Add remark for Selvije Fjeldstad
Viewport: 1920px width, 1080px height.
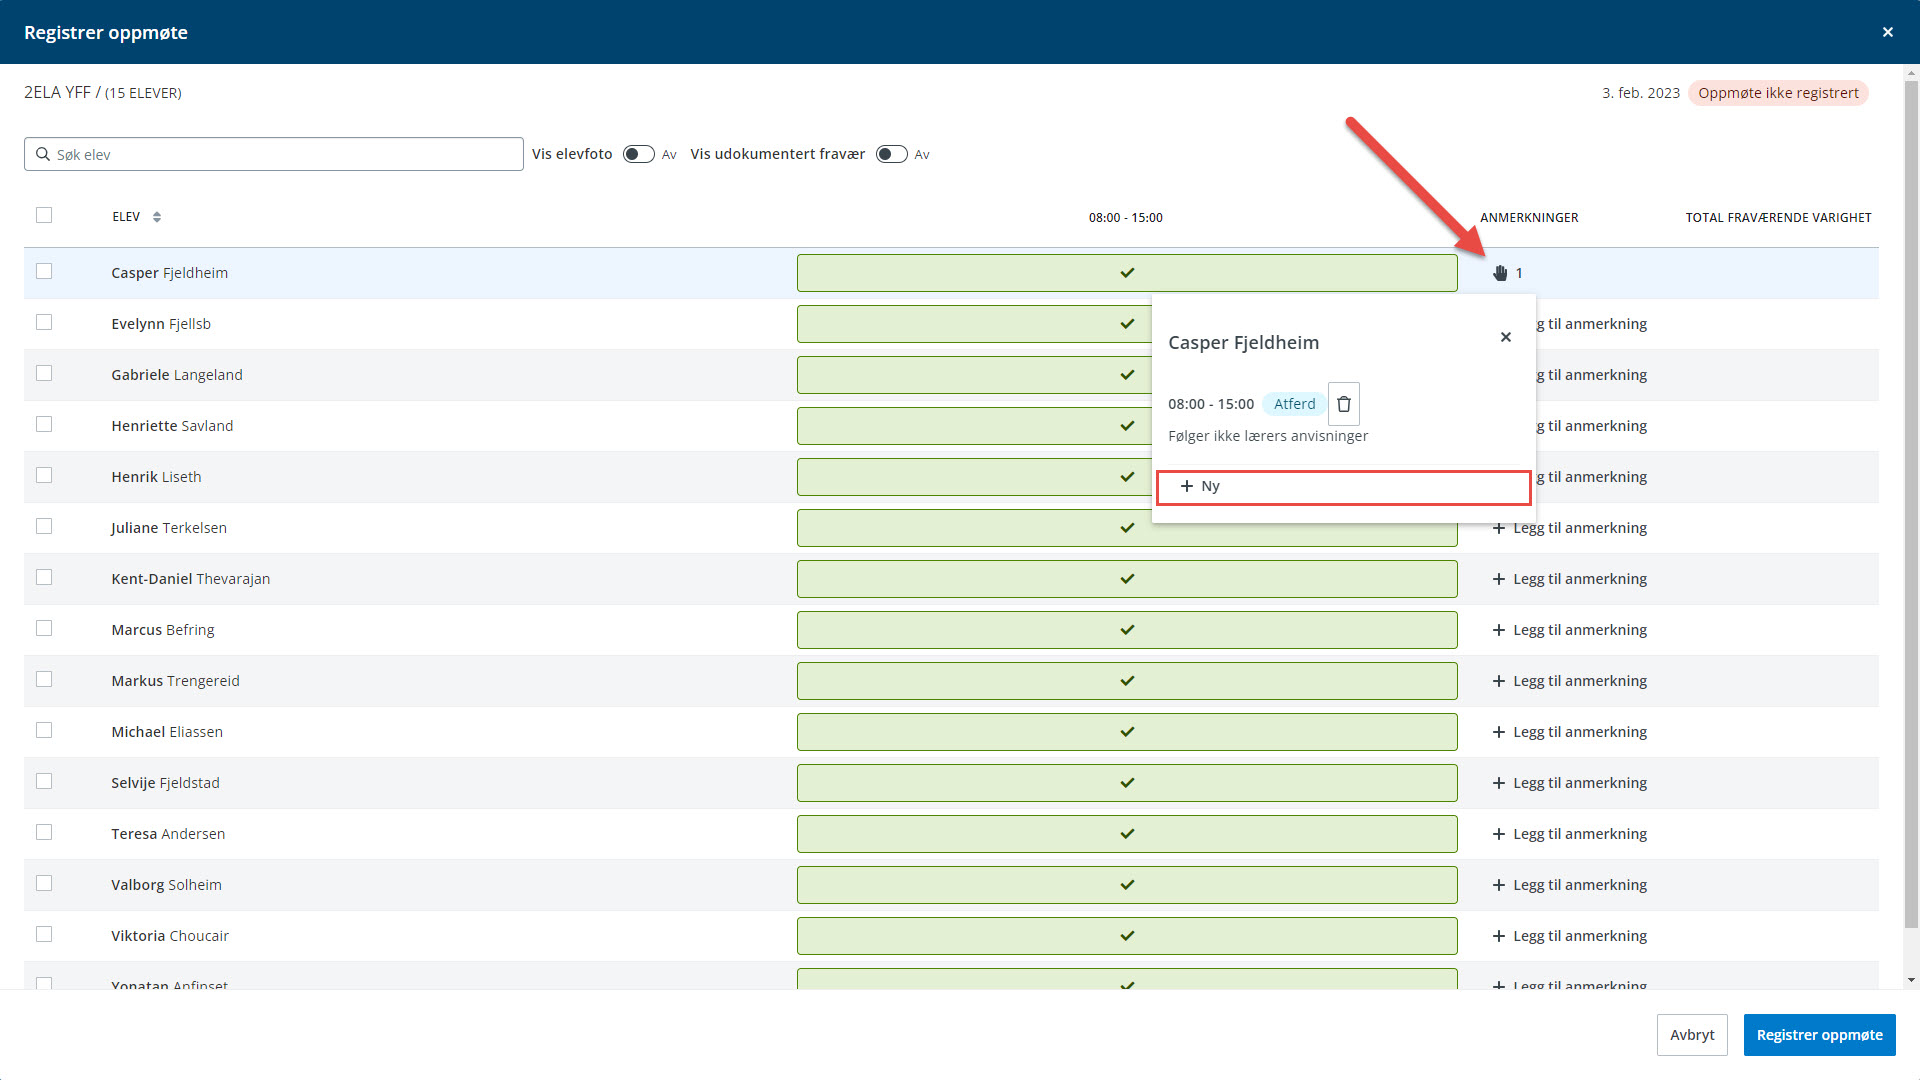[1570, 783]
